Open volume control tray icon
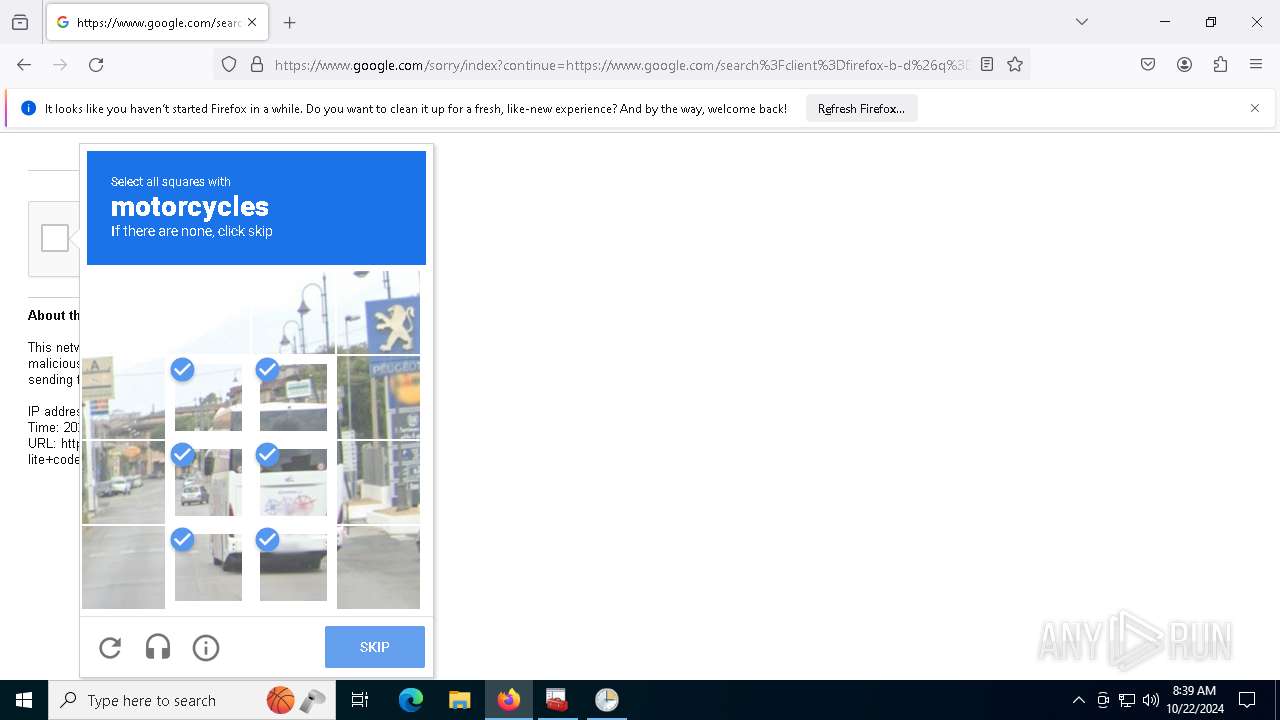This screenshot has height=720, width=1280. 1151,700
